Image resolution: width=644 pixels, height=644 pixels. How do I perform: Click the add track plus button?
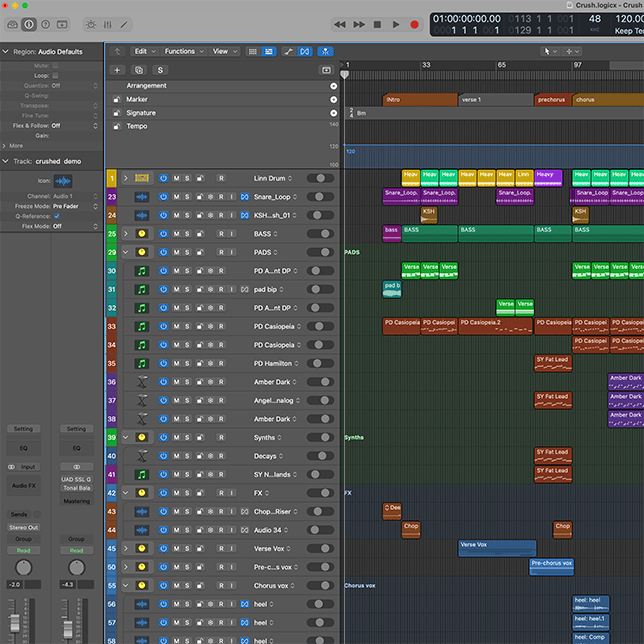(117, 70)
